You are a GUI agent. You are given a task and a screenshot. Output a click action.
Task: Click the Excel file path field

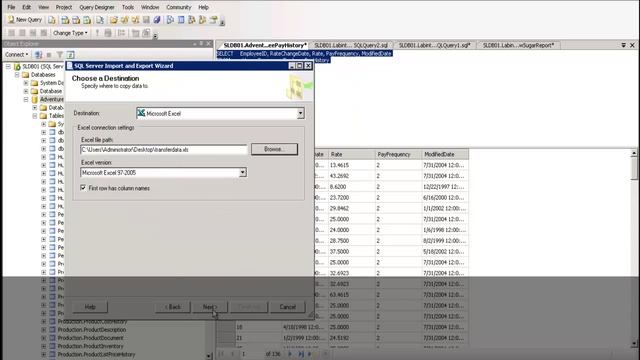(x=164, y=149)
